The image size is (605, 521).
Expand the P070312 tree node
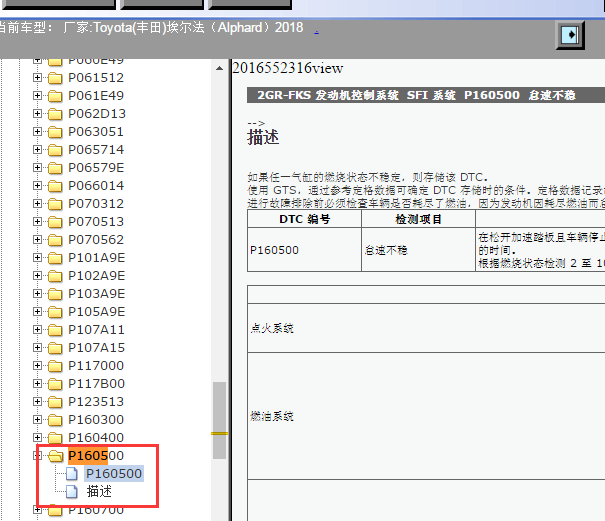click(37, 203)
